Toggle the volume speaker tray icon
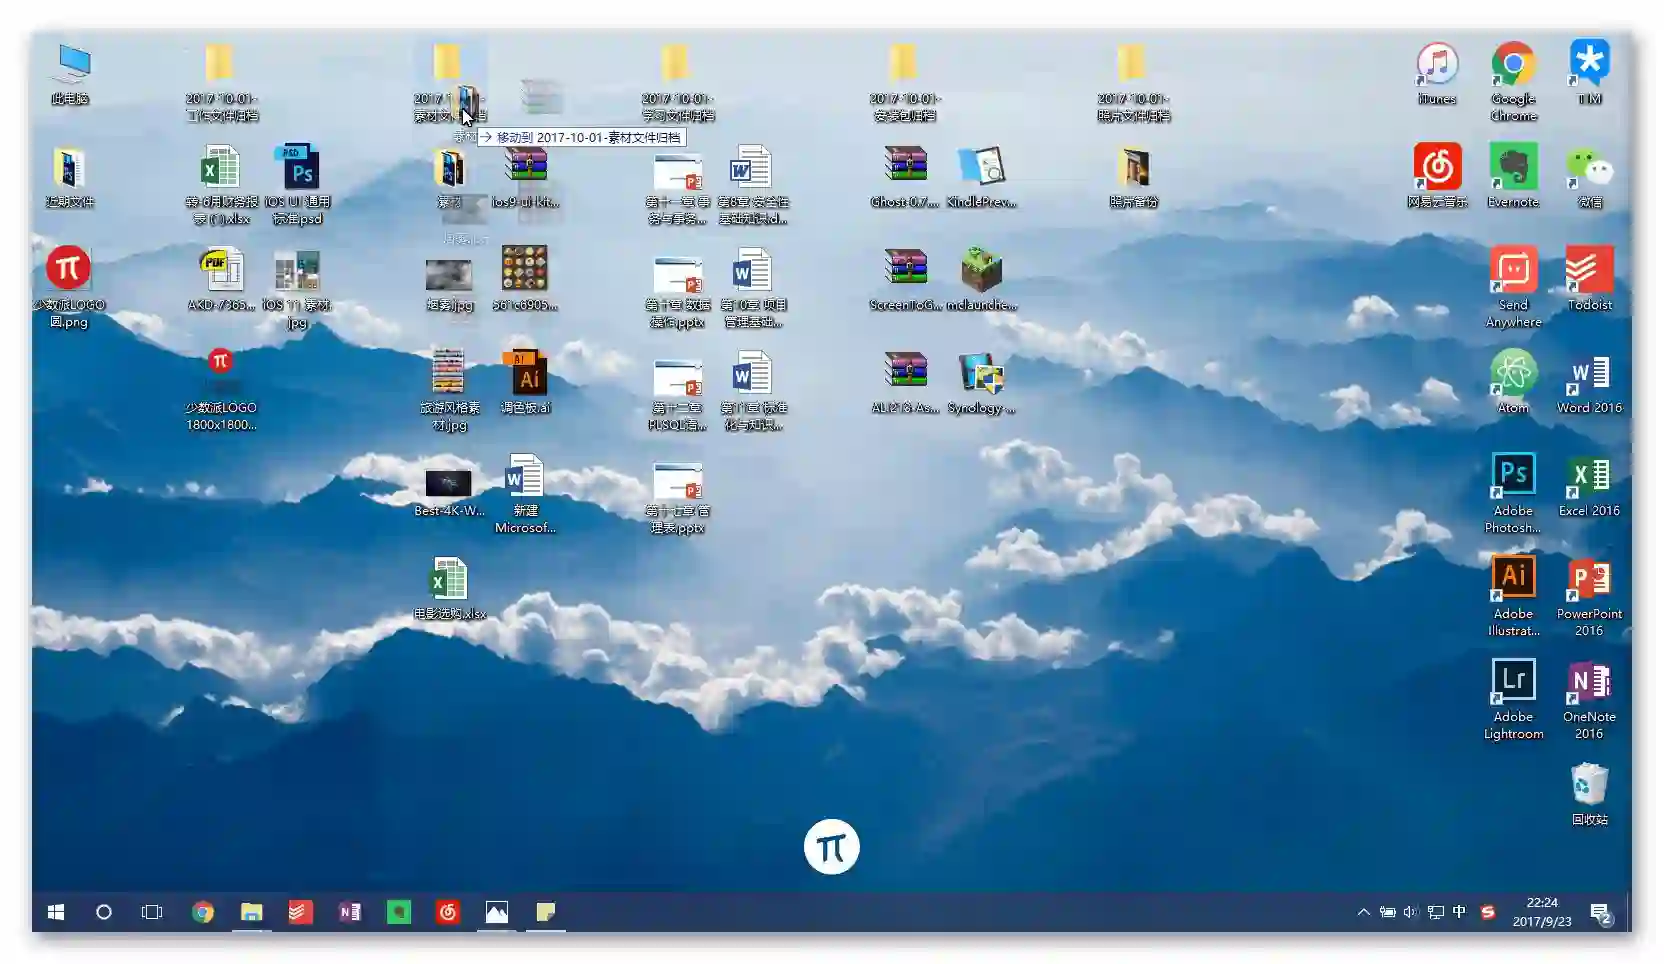Screen dimensions: 1664x964 click(x=1411, y=912)
